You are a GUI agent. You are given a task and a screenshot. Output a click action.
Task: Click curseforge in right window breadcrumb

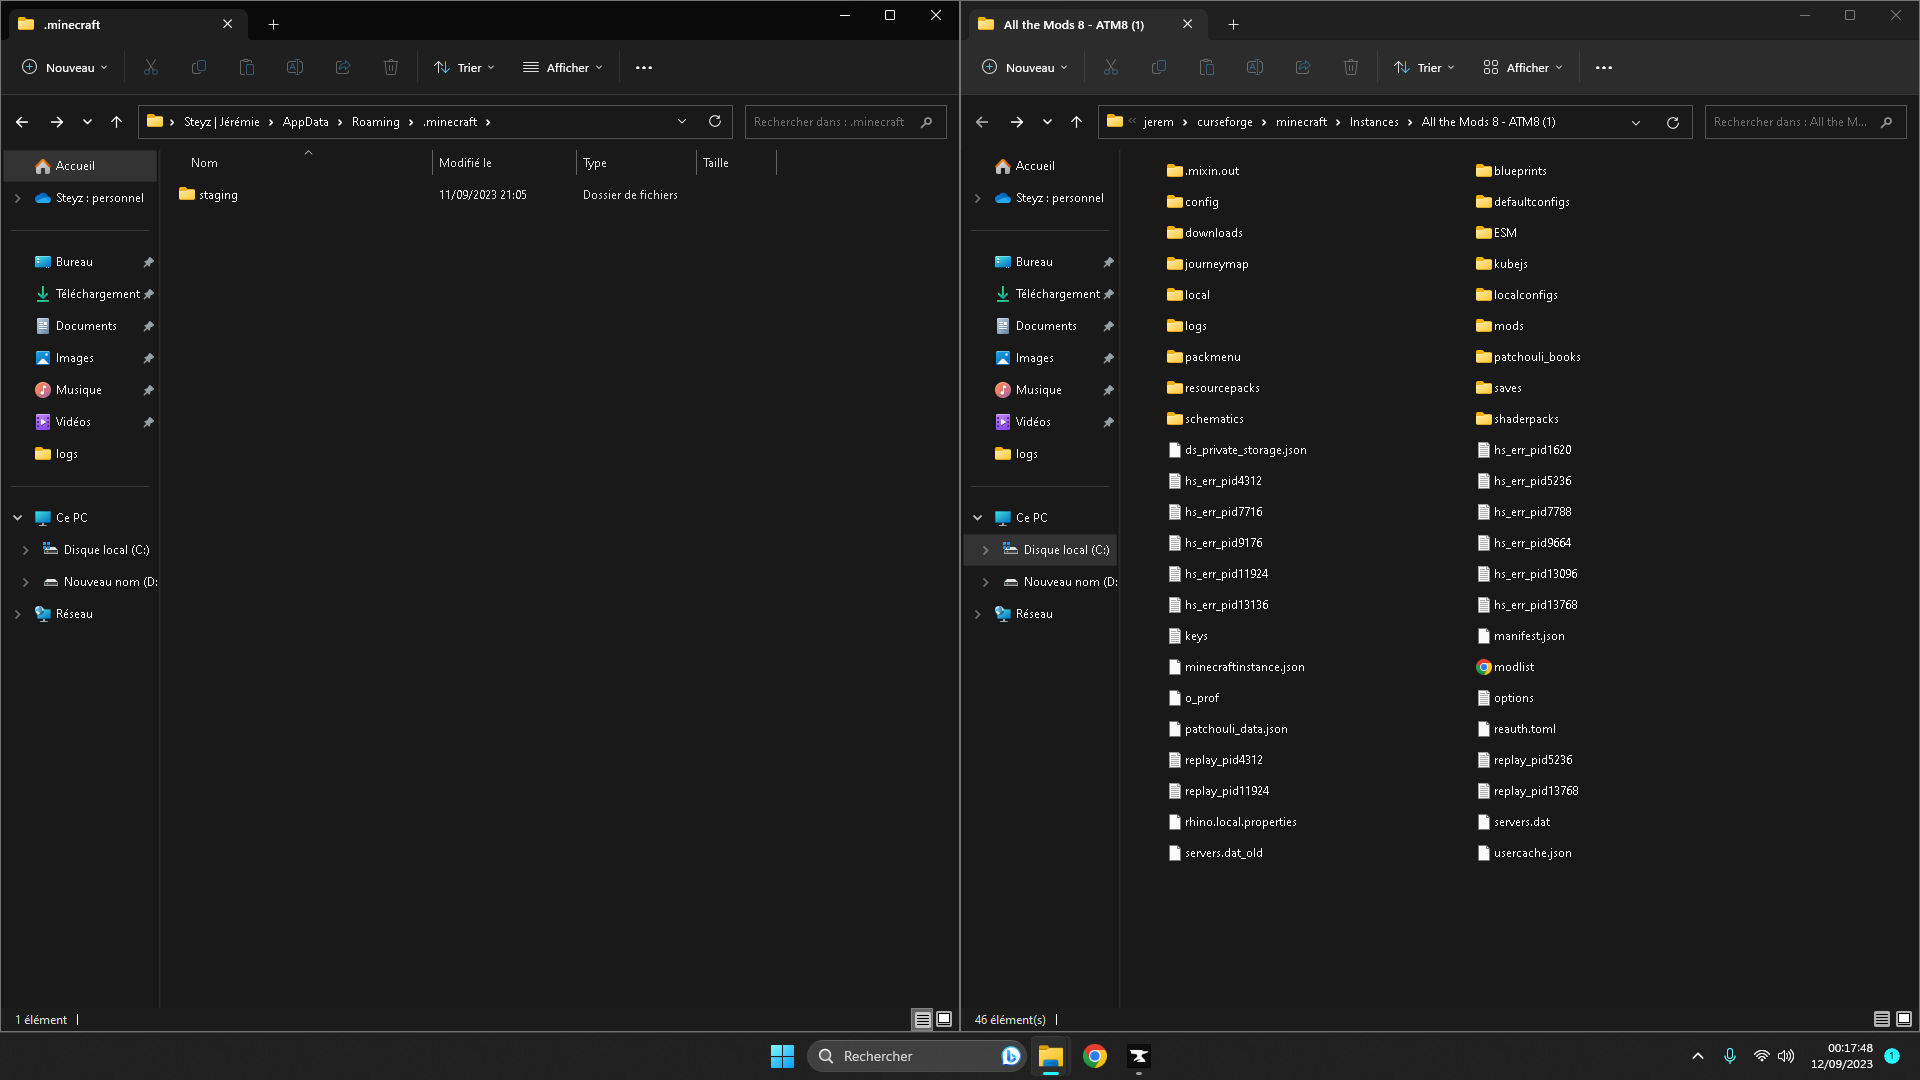pos(1224,122)
